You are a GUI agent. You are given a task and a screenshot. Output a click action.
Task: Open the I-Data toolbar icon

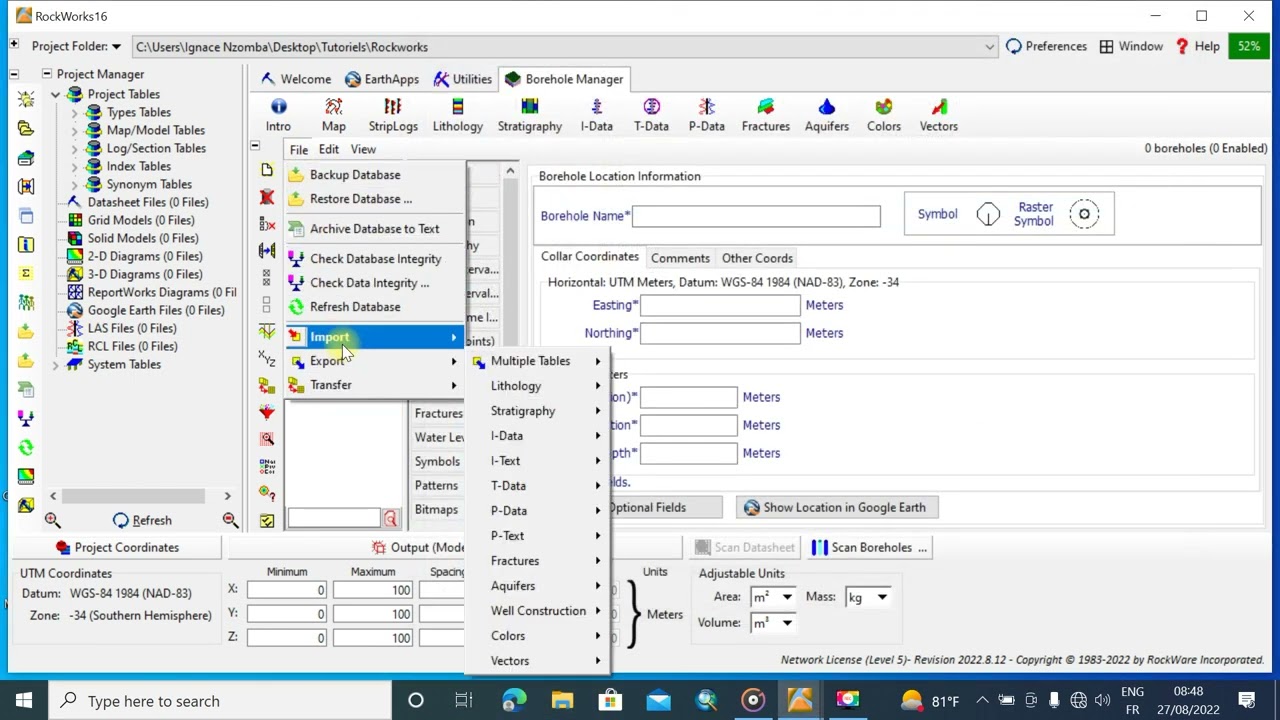[596, 114]
